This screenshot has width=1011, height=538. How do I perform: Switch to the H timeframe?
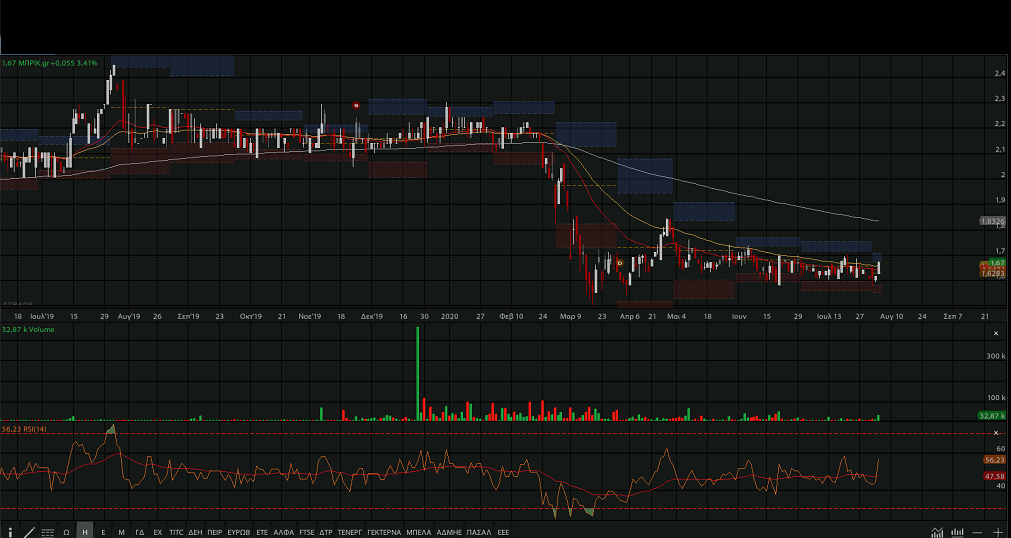[85, 532]
